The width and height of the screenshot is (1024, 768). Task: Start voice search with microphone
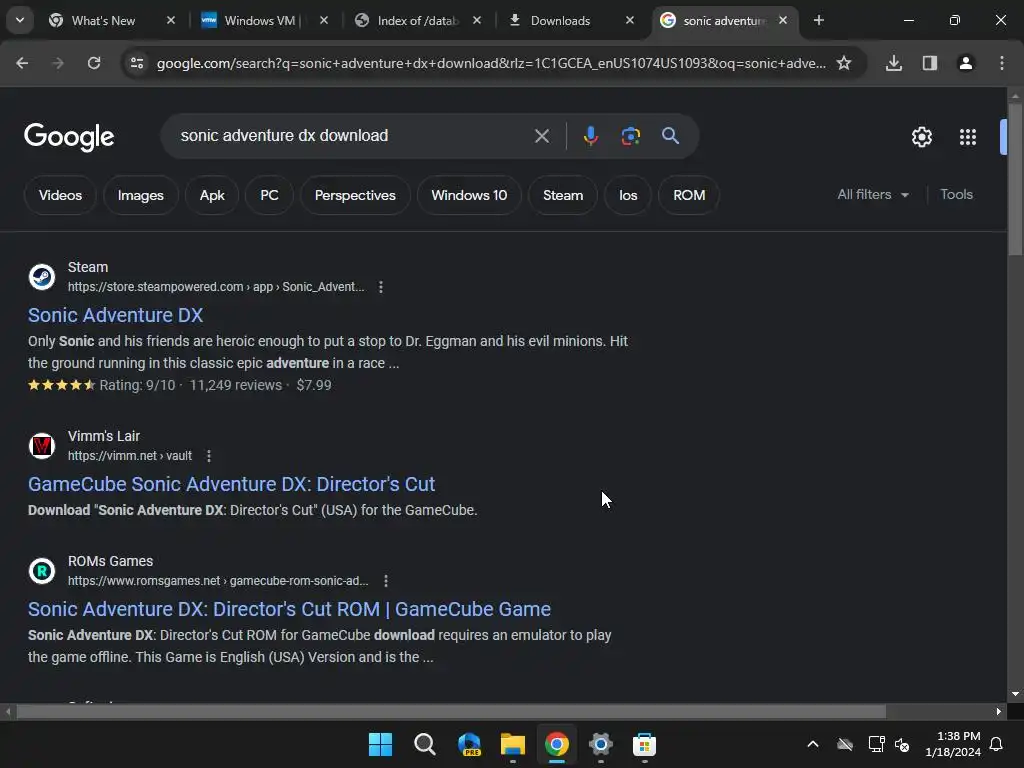pyautogui.click(x=590, y=136)
